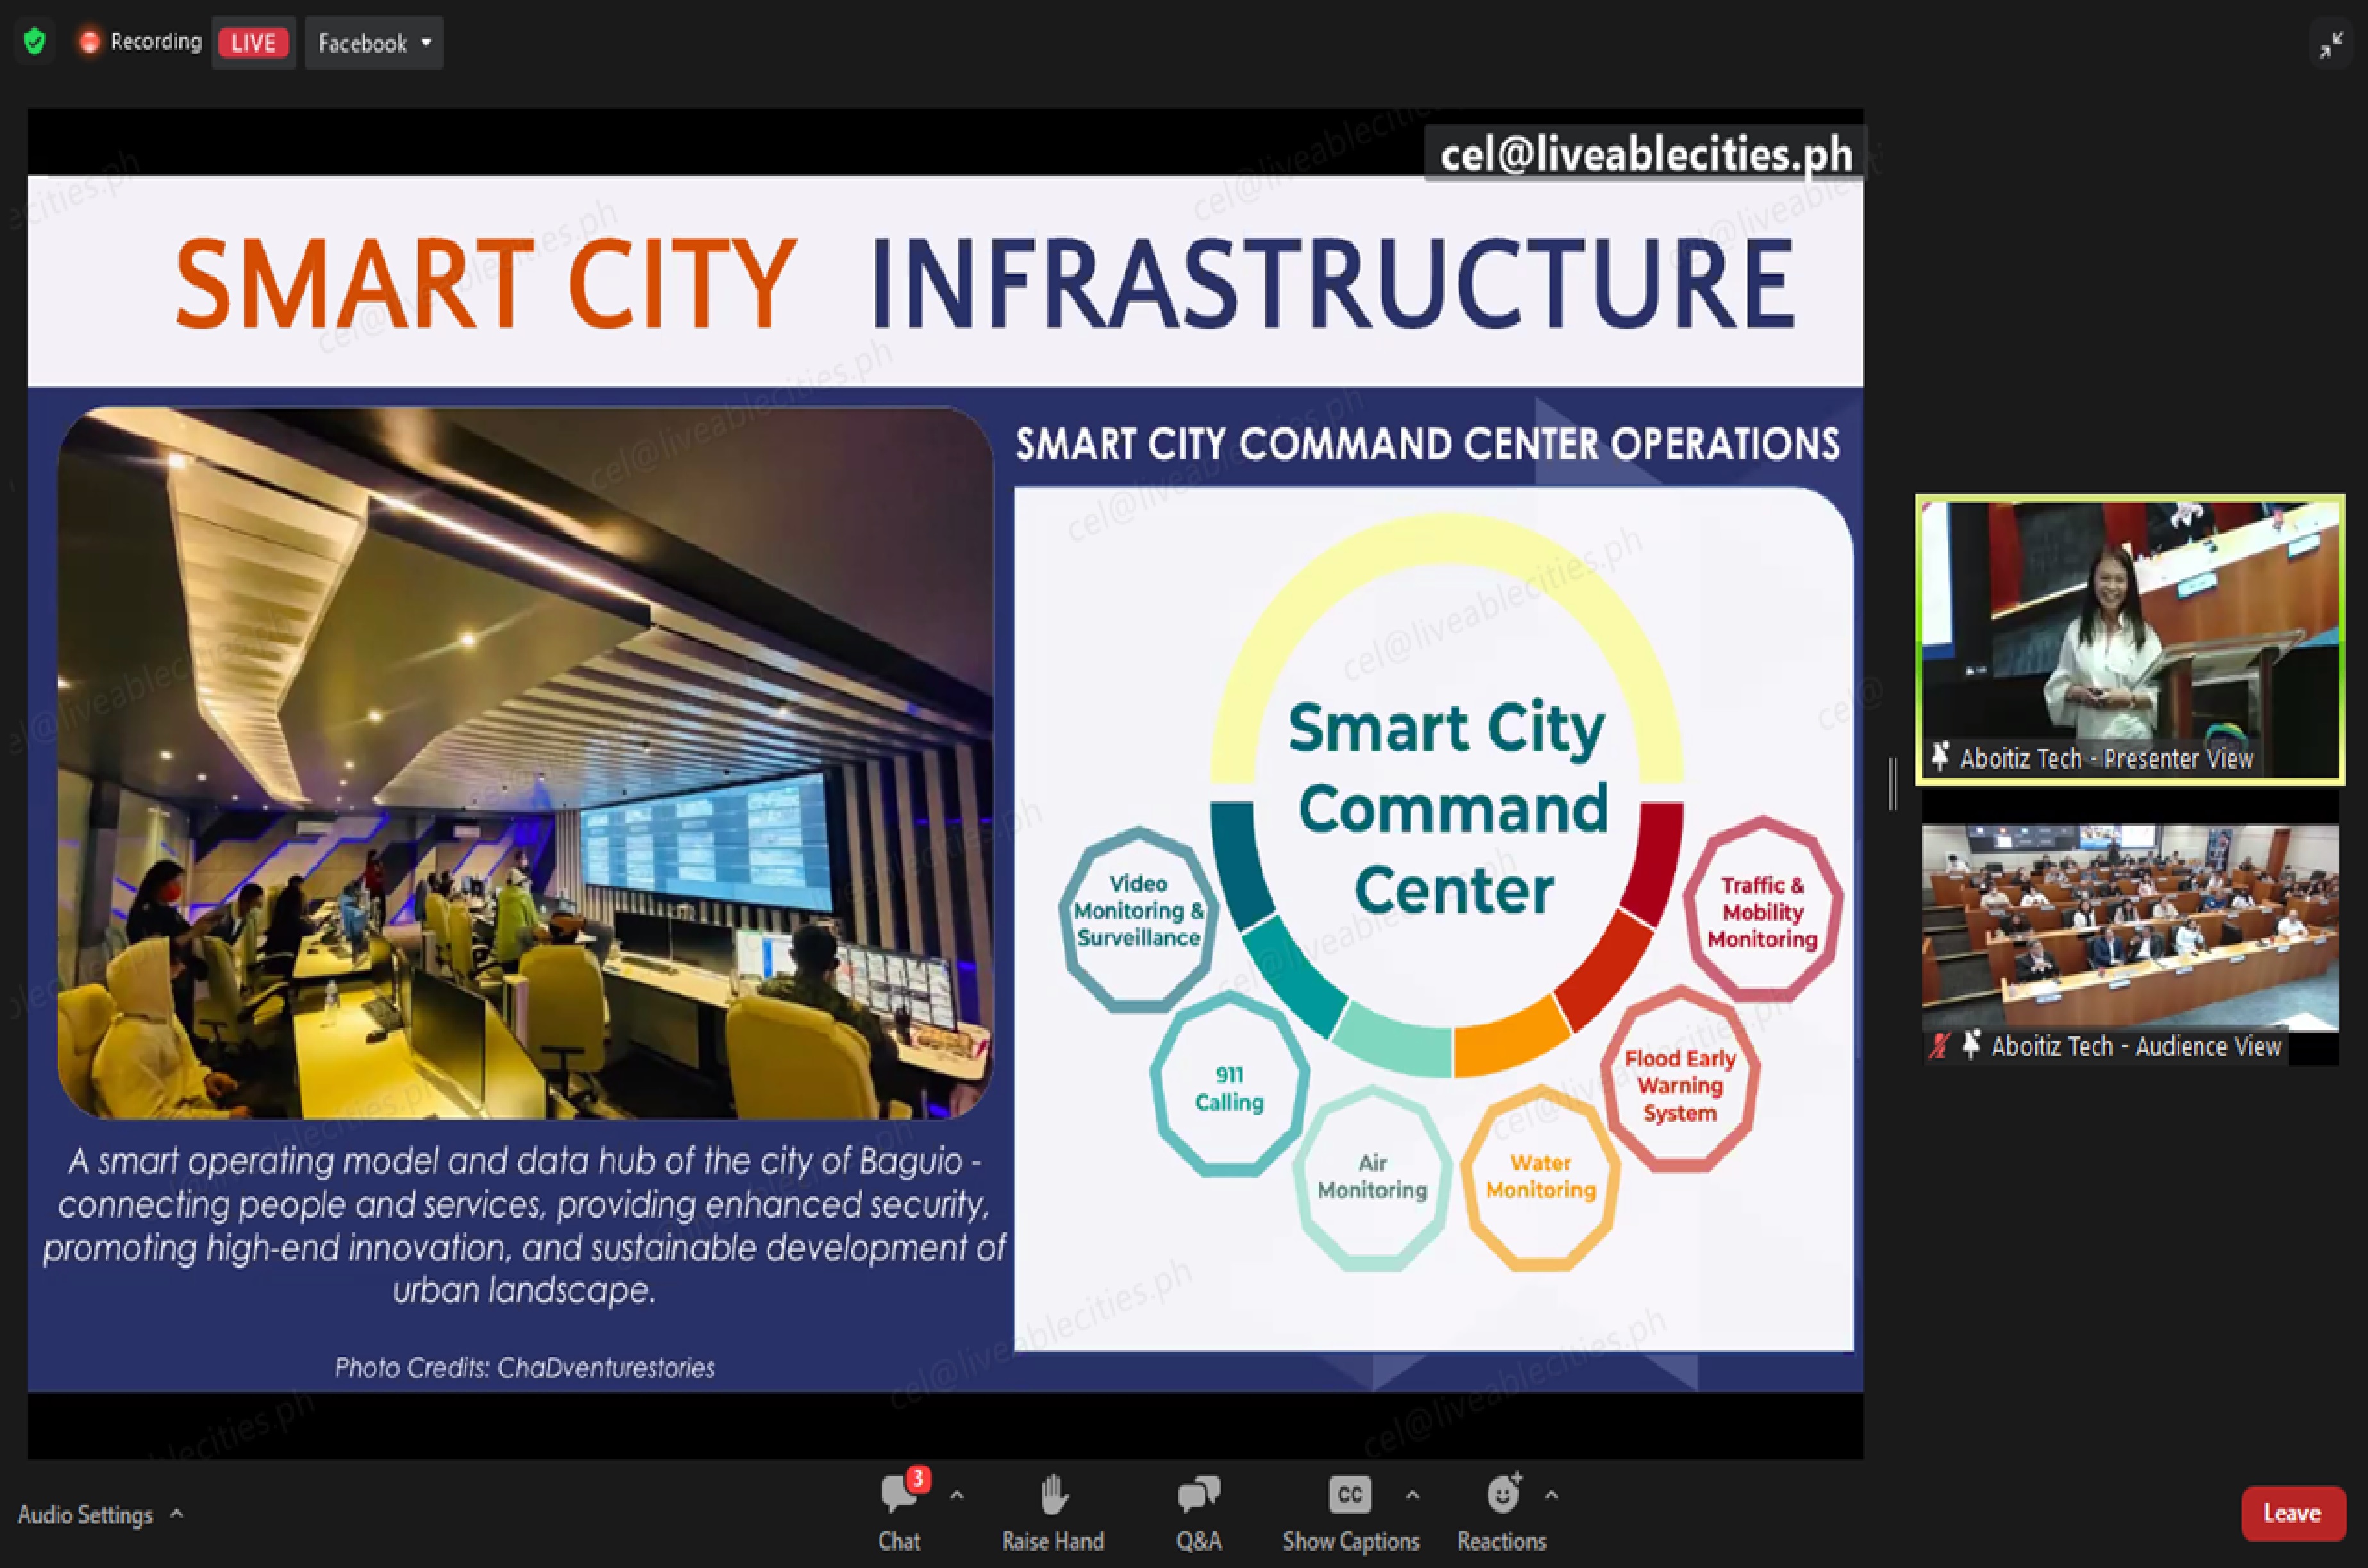Expand the chat options caret
2368x1568 pixels.
coord(957,1496)
